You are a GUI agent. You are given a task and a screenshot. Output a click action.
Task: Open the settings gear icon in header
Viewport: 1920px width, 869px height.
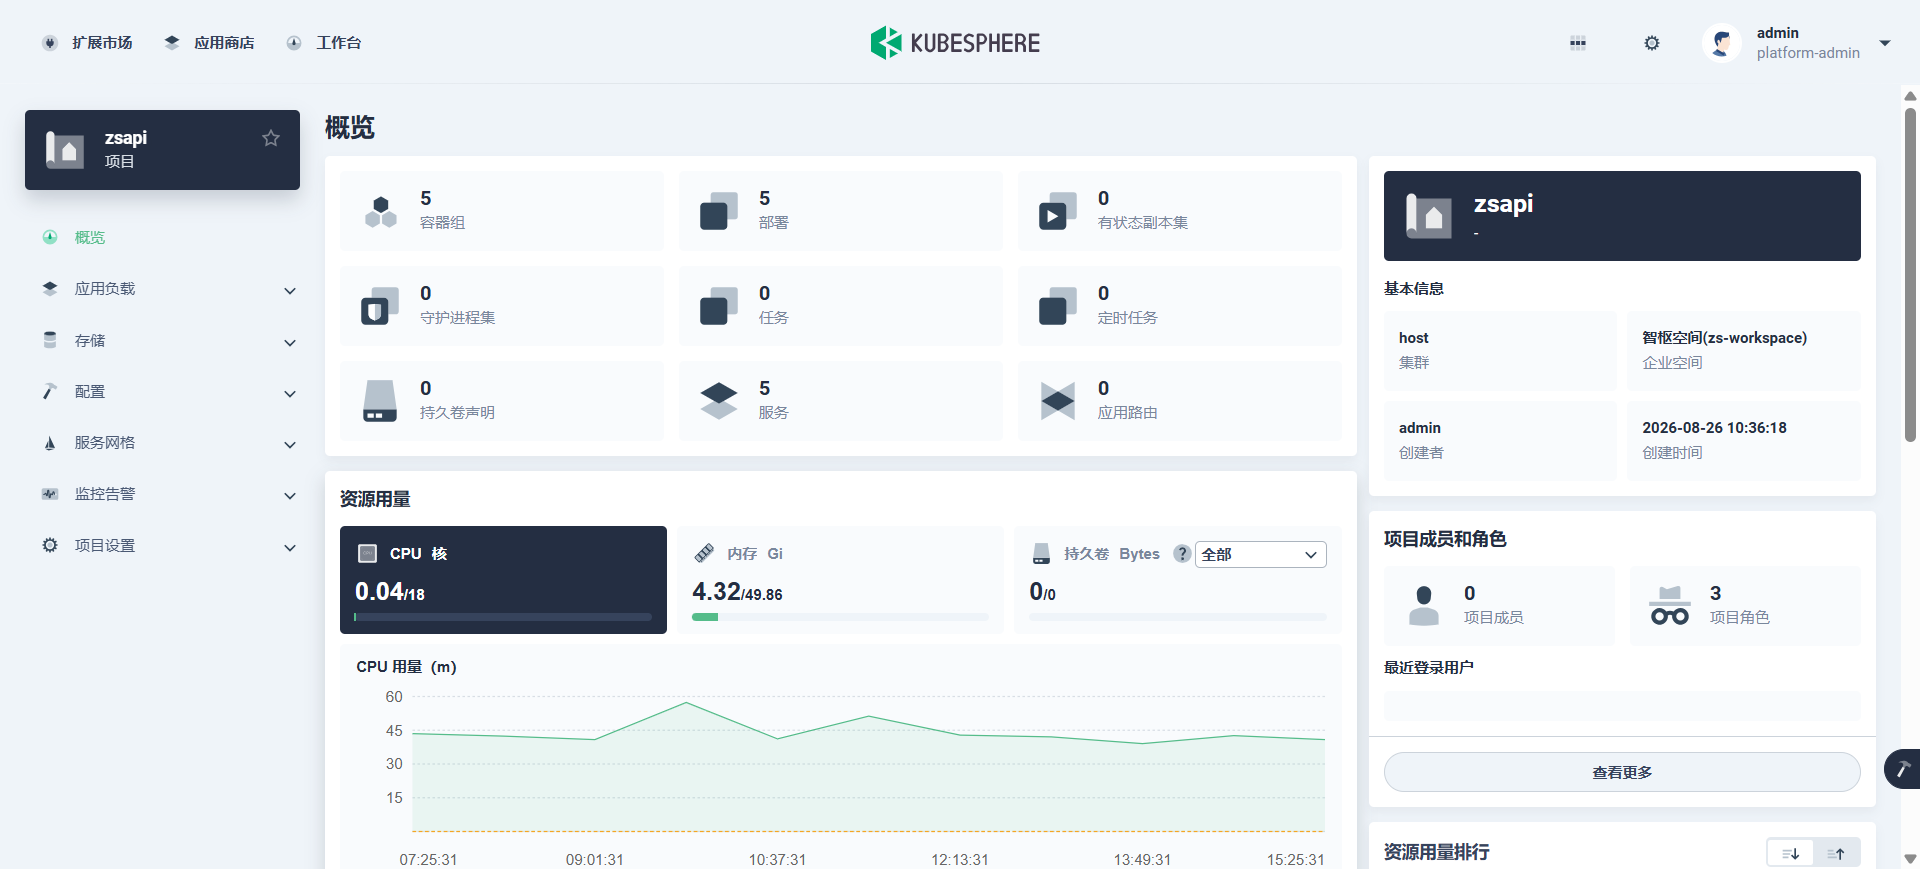pos(1652,43)
